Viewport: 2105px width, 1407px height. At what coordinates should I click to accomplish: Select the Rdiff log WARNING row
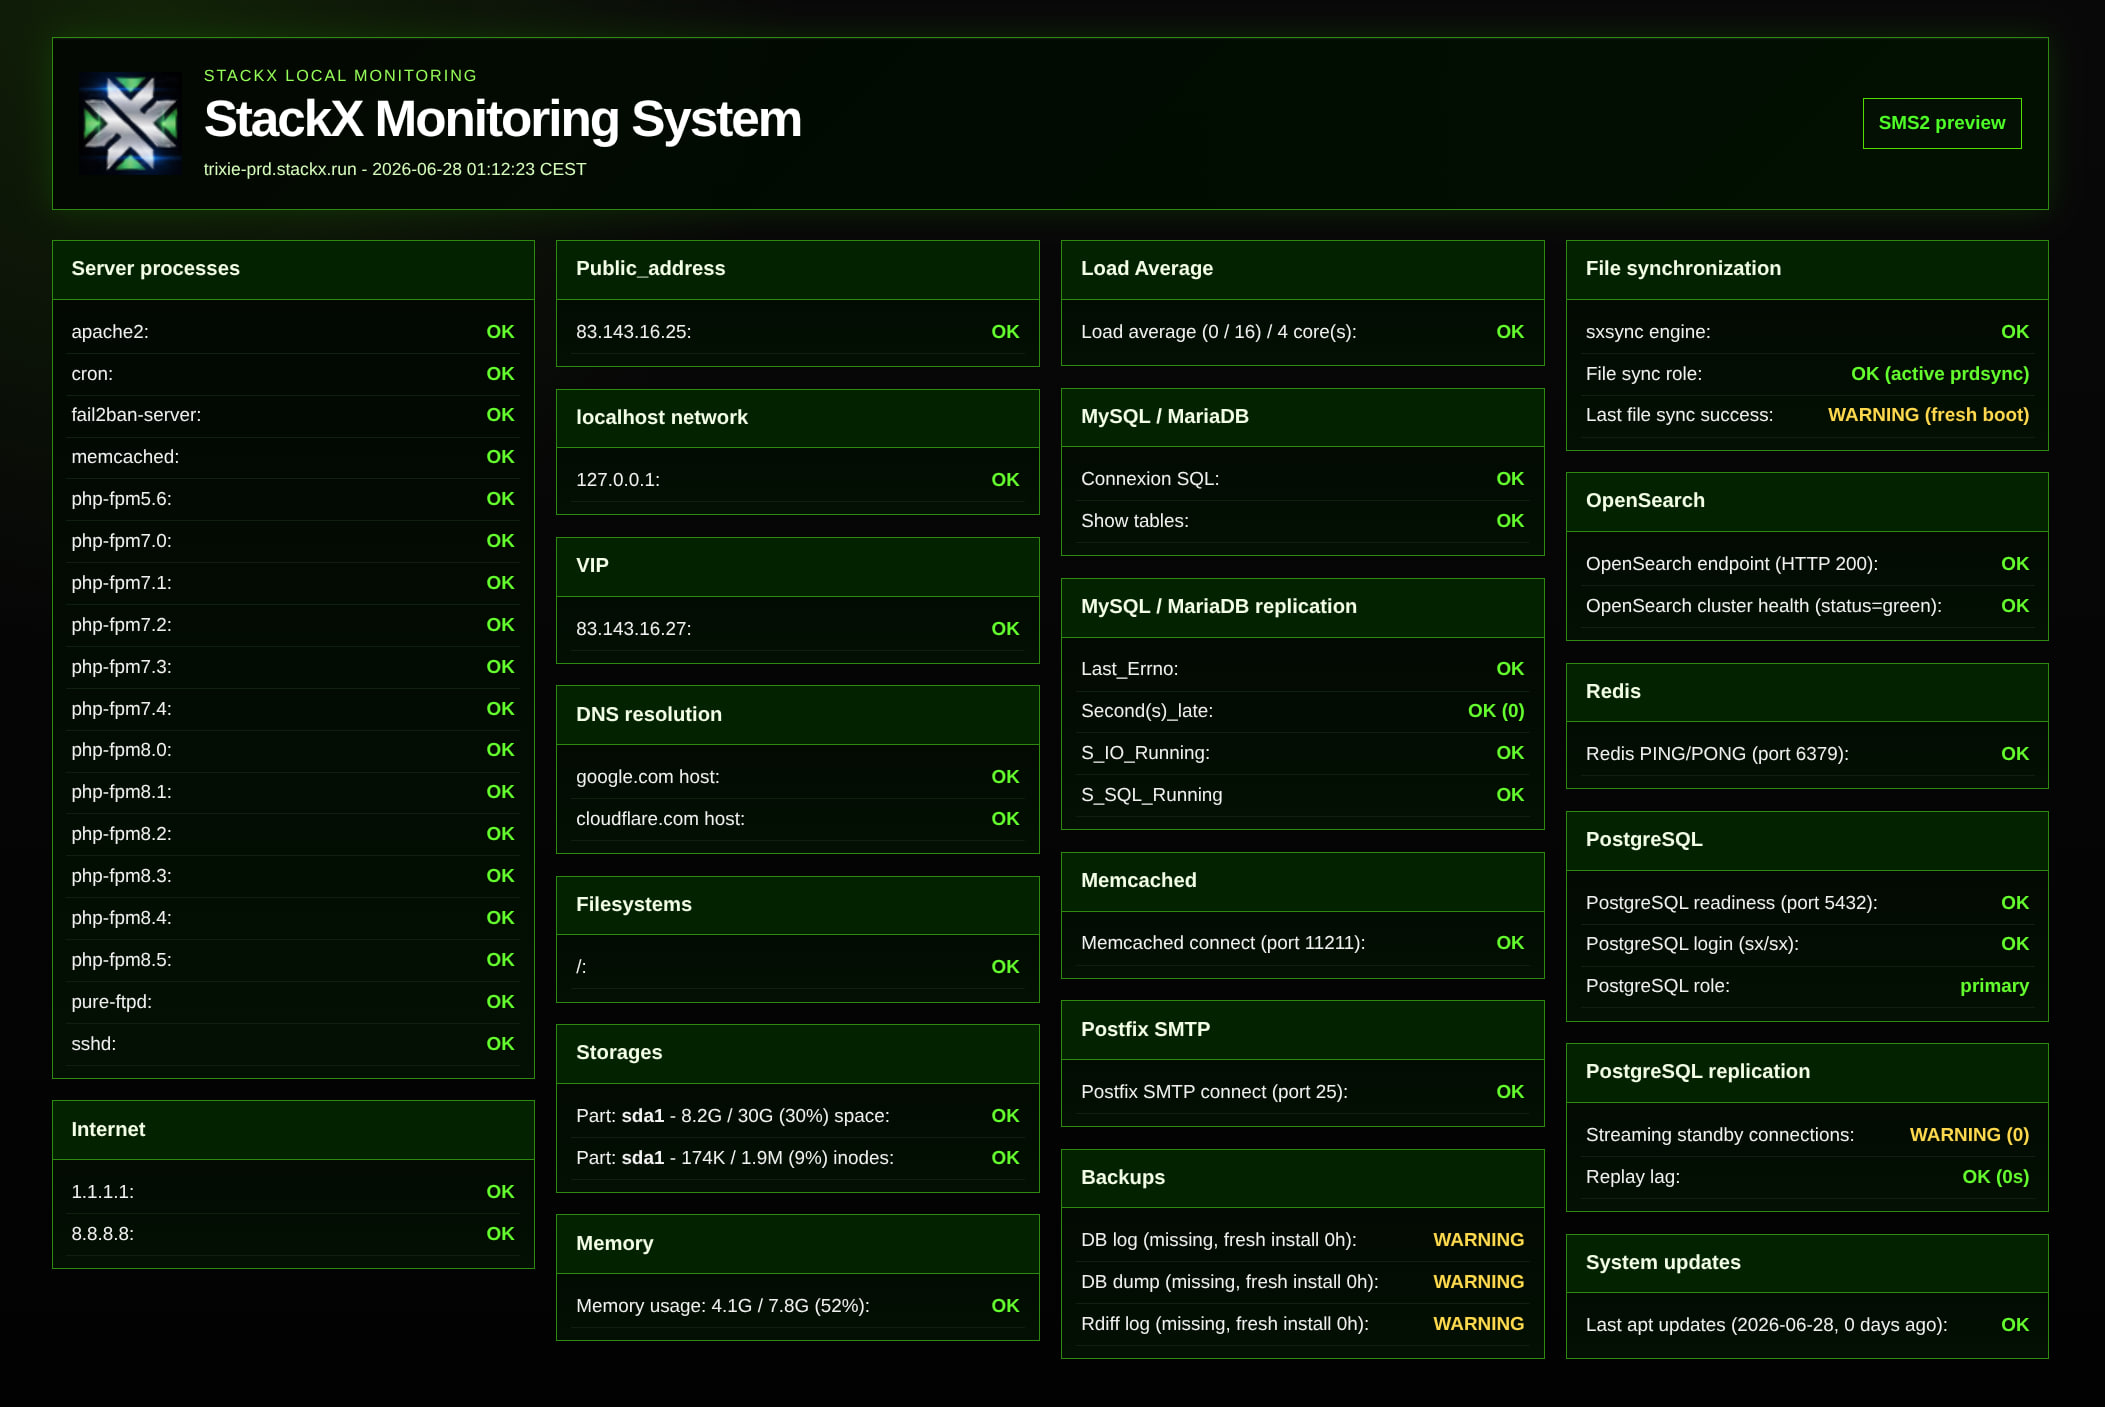tap(1303, 1324)
